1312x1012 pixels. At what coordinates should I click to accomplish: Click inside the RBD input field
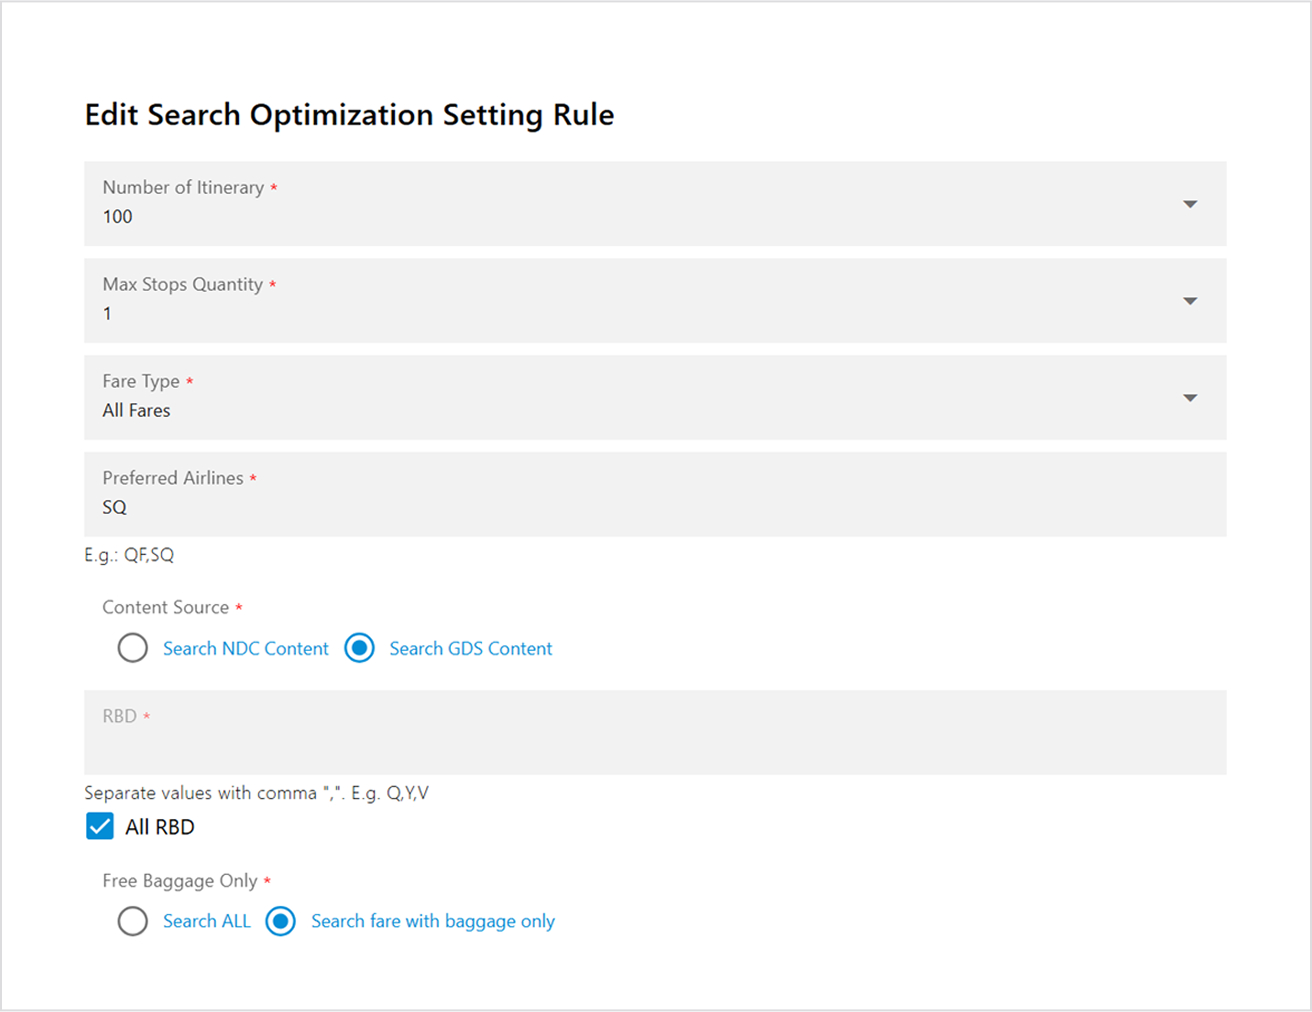click(x=655, y=732)
